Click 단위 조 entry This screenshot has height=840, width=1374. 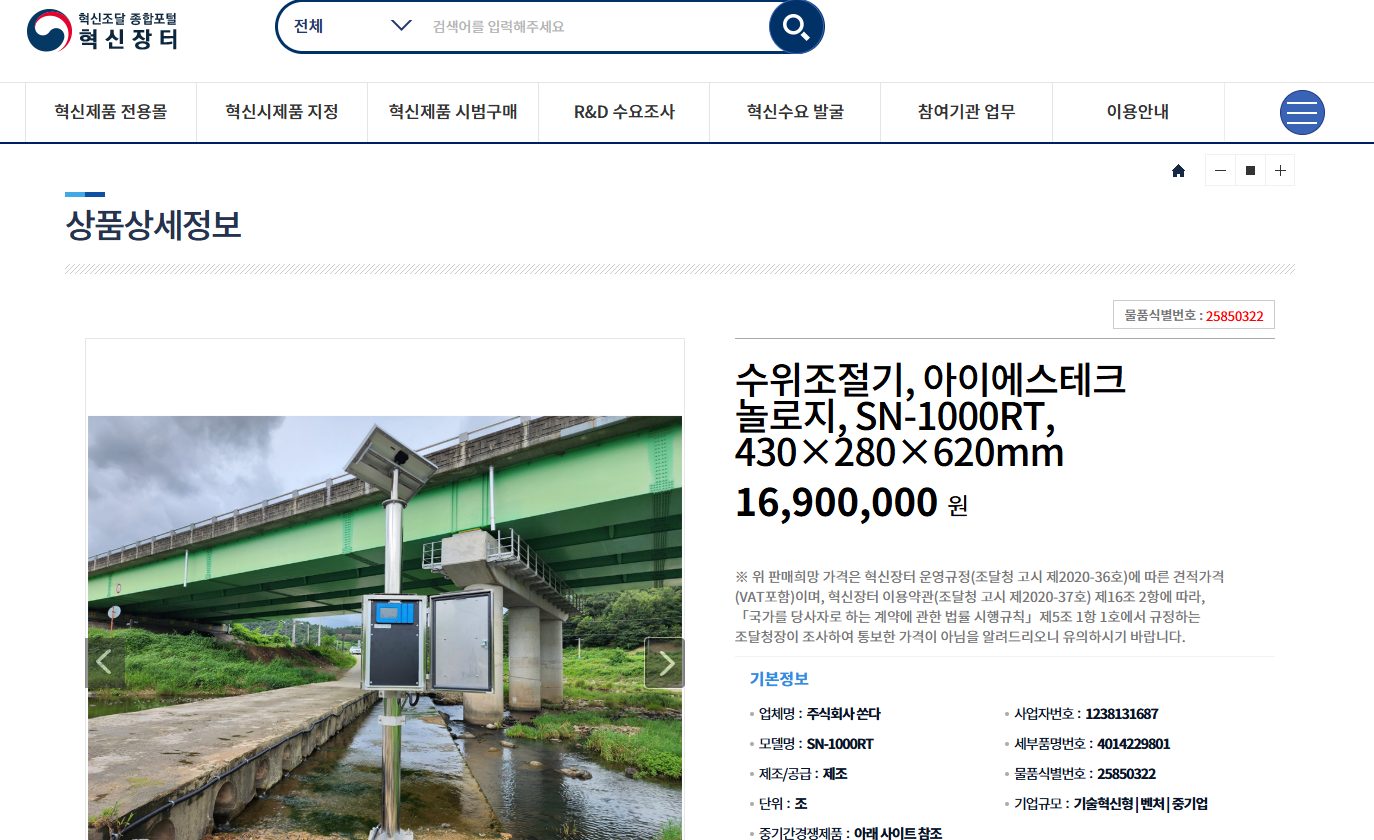pos(778,804)
